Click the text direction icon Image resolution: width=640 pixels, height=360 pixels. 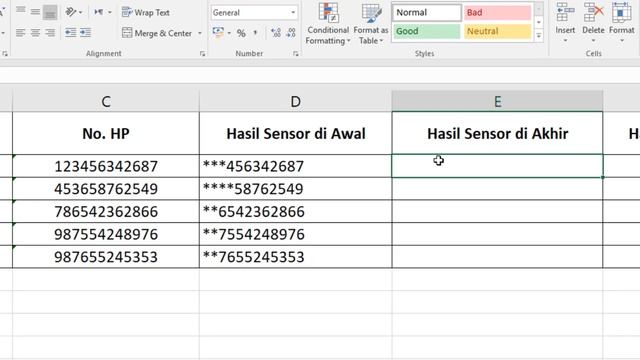point(99,12)
